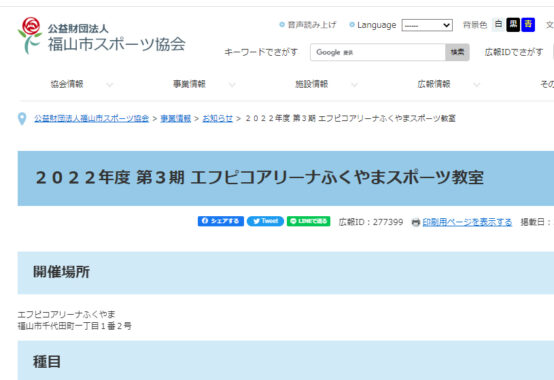Viewport: 554px width, 380px height.
Task: Tweet this page with Twitter button
Action: [x=265, y=221]
